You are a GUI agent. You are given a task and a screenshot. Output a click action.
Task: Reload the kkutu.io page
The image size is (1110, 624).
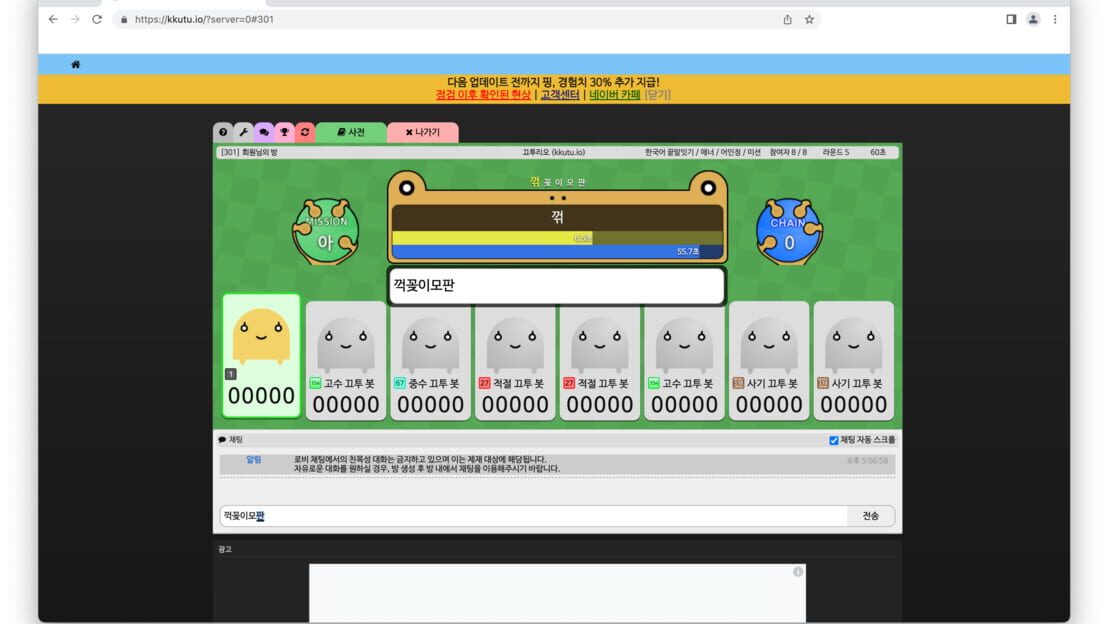click(x=97, y=20)
